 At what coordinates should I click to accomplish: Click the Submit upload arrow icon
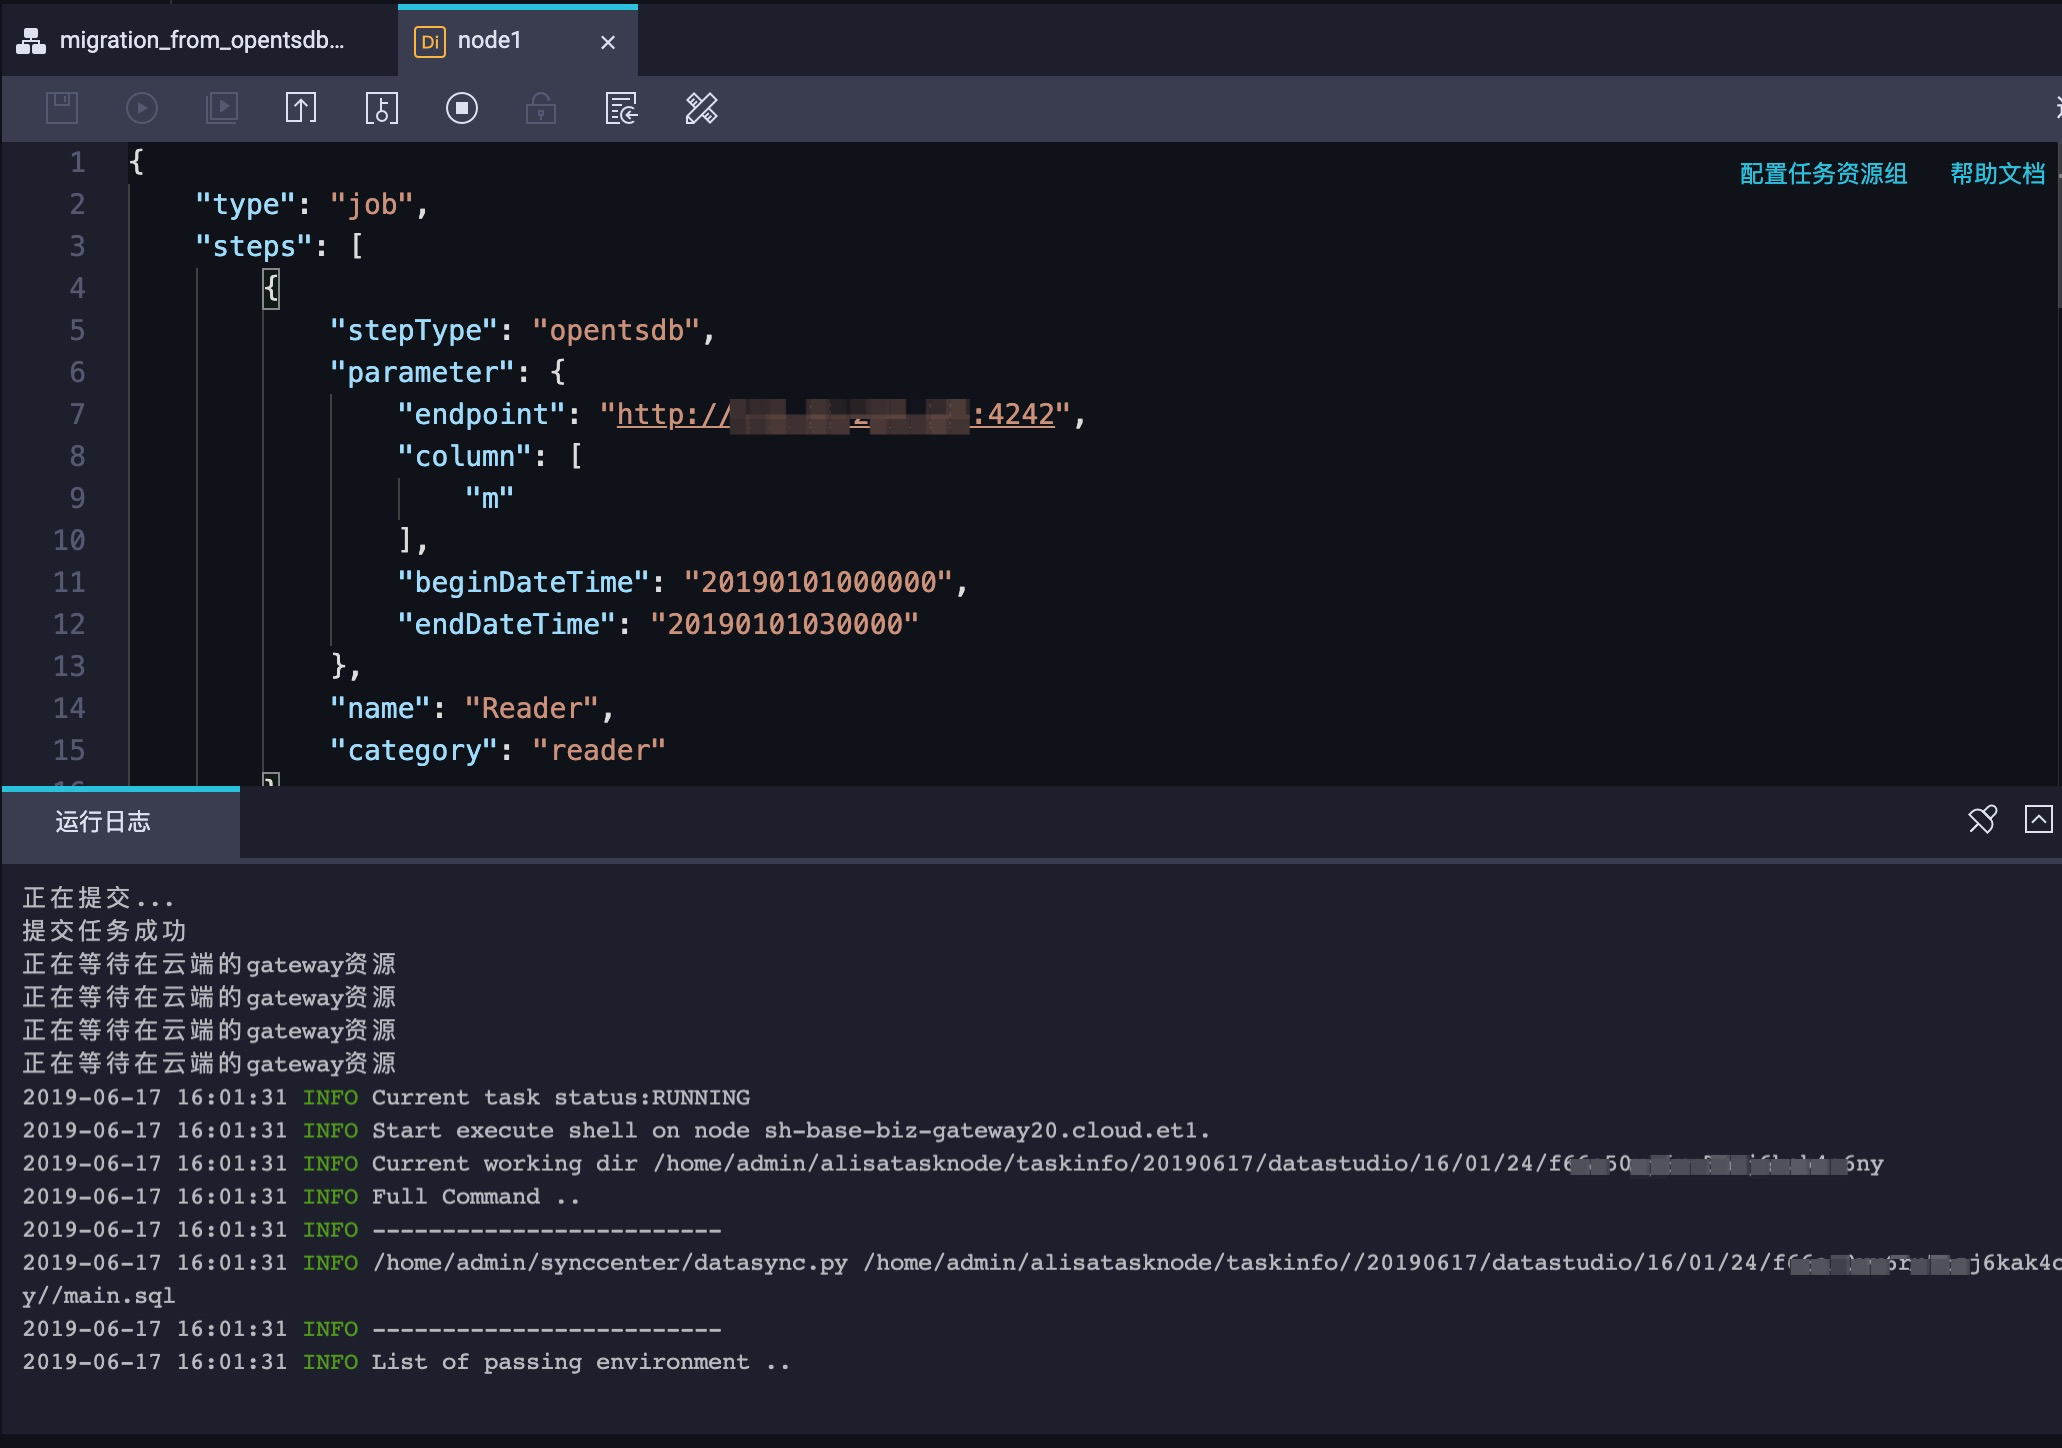pos(301,108)
